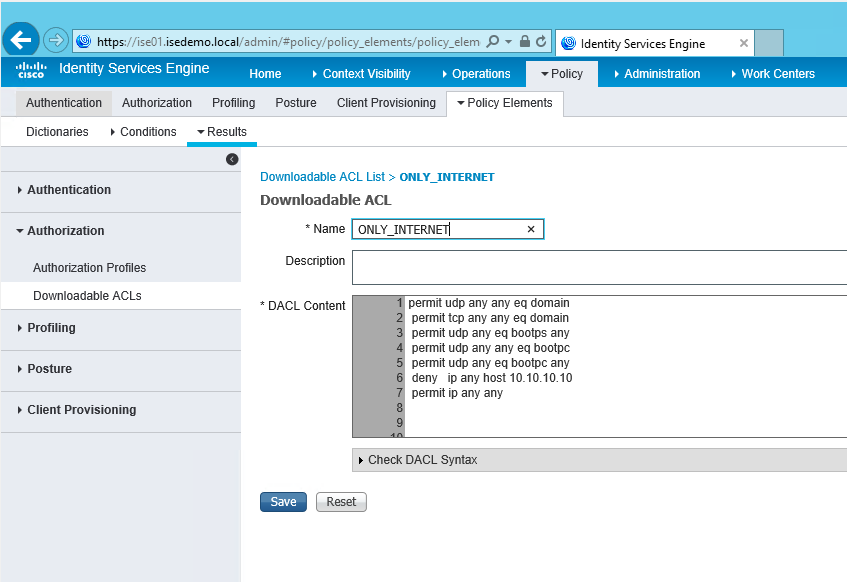Open the Client Provisioning tab
Screen dimensions: 847x582
(386, 103)
